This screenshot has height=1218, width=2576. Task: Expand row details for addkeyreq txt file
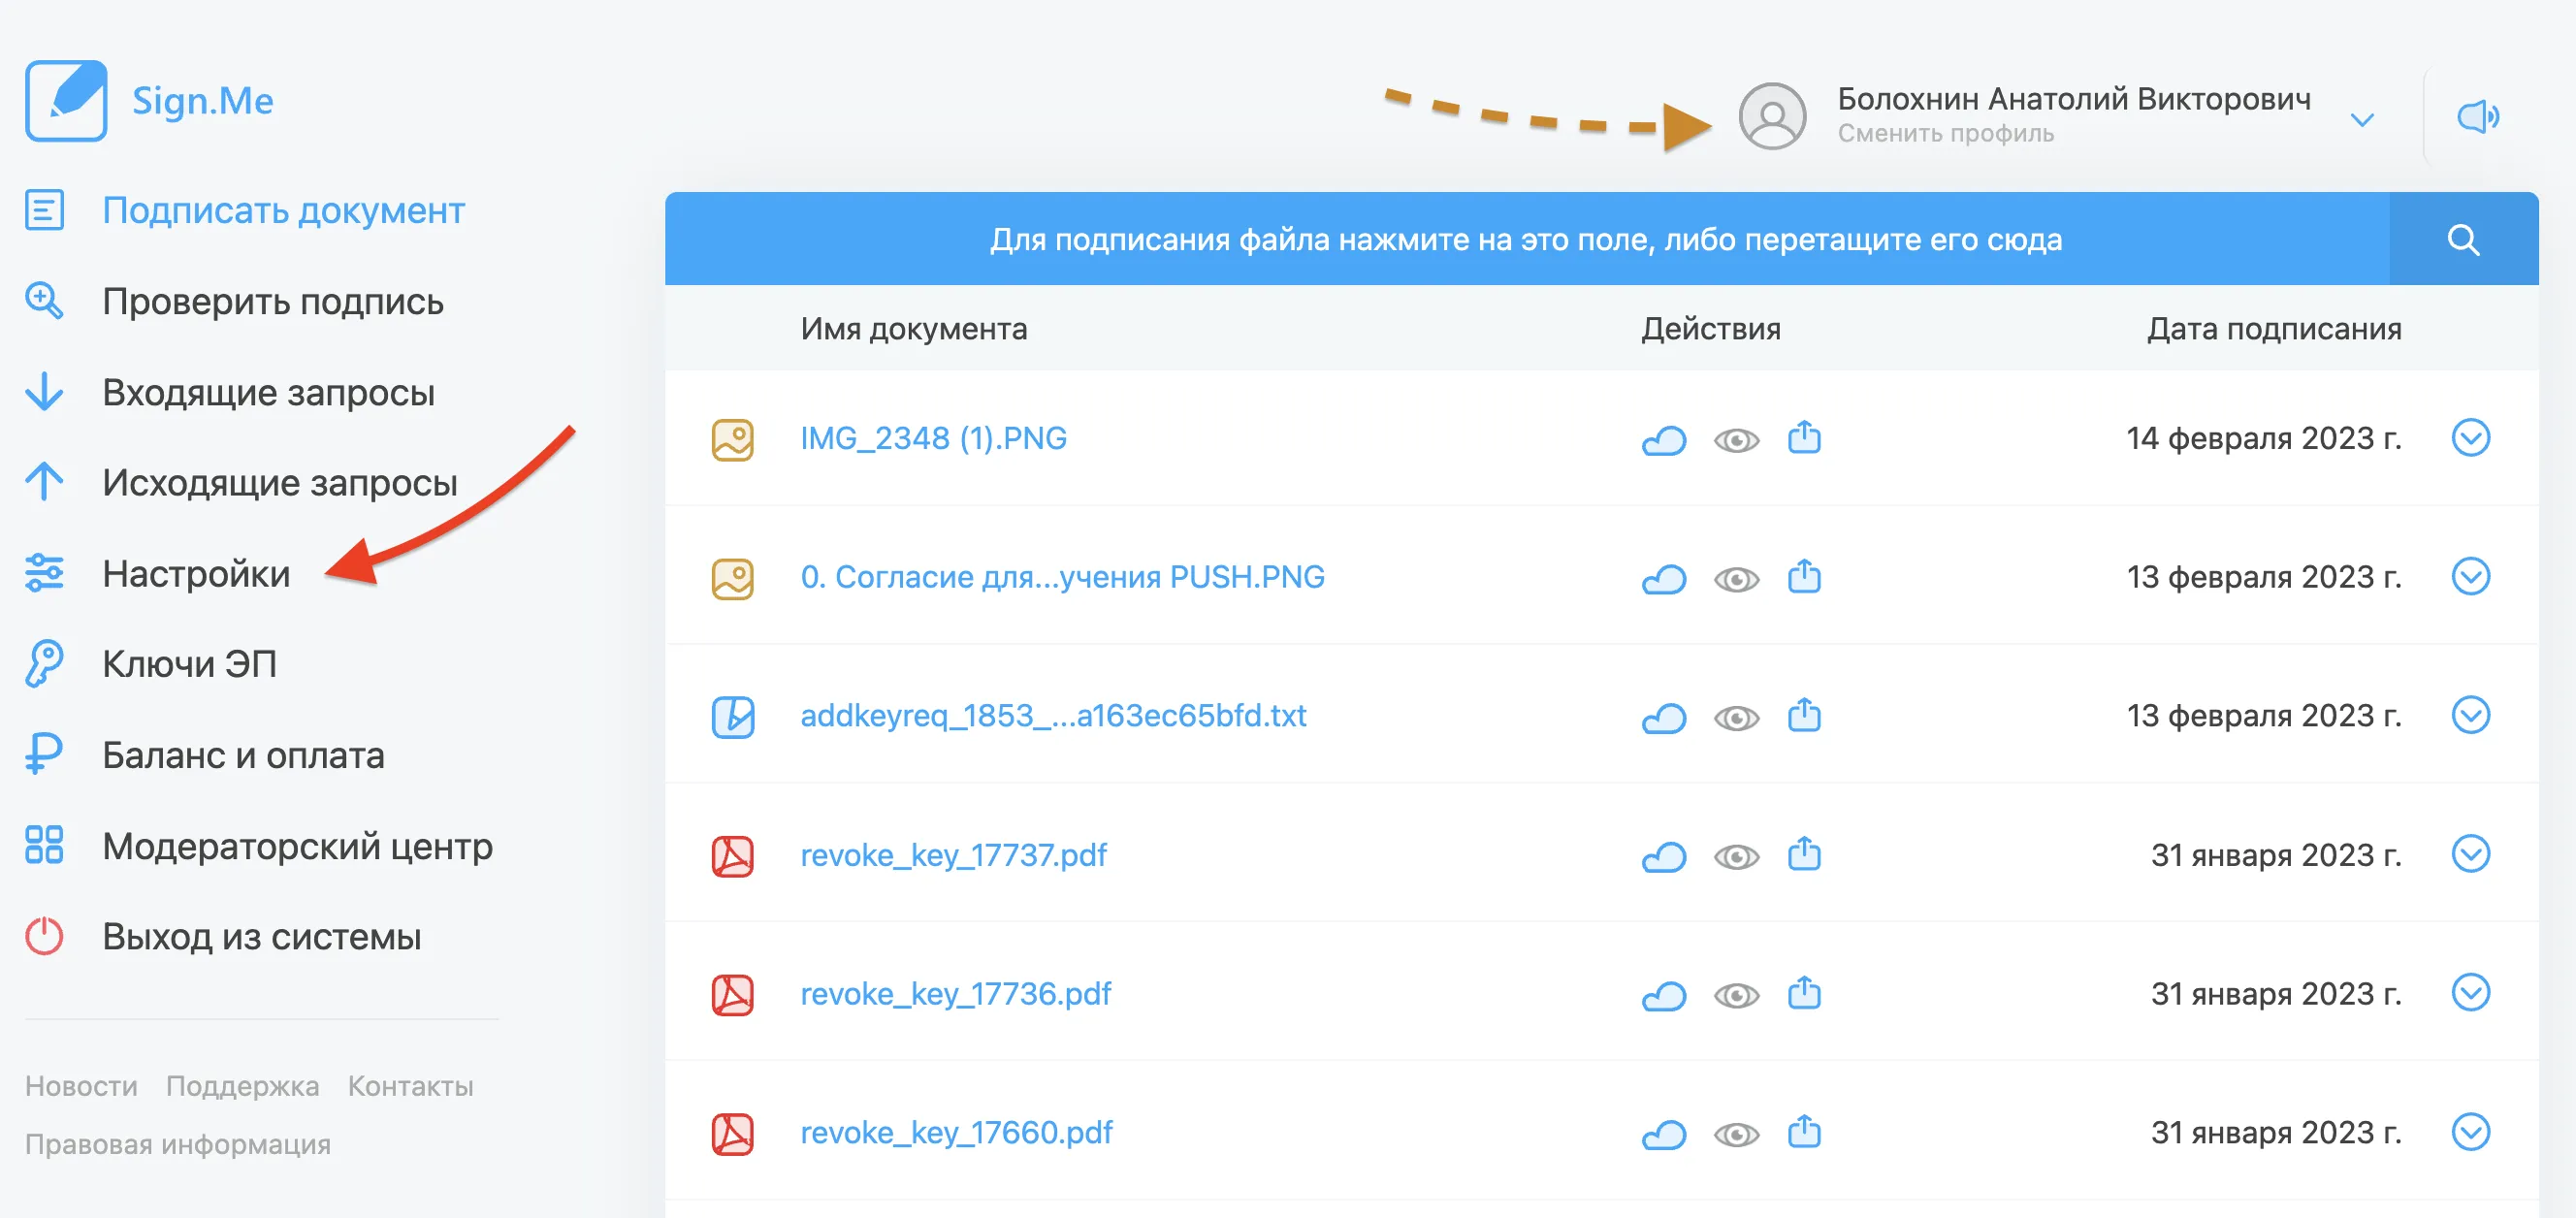tap(2471, 715)
